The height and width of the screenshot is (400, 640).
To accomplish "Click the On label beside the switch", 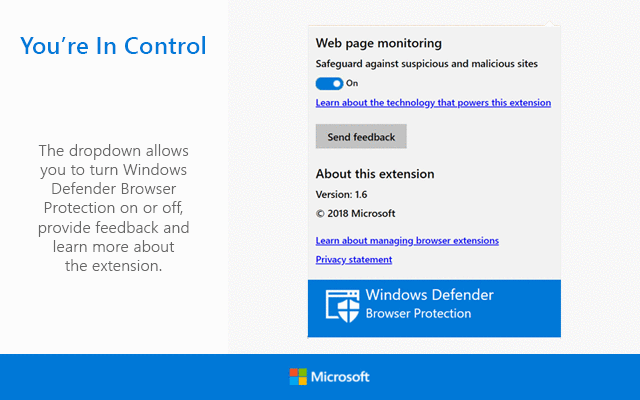I will [352, 84].
